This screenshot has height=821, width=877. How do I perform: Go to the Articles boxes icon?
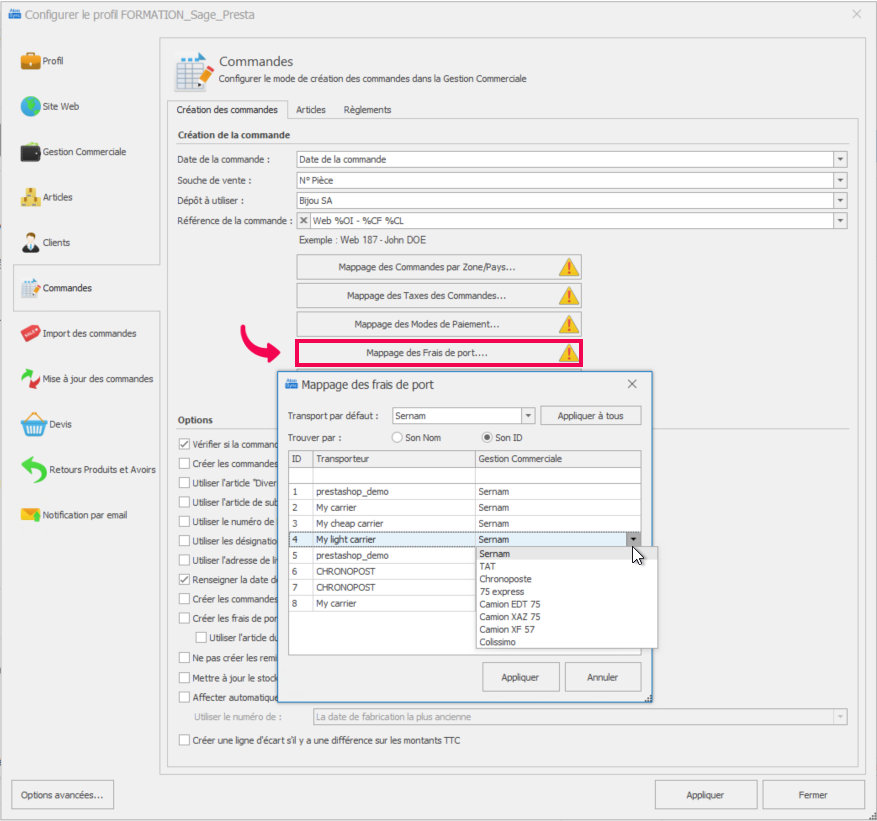tap(30, 197)
